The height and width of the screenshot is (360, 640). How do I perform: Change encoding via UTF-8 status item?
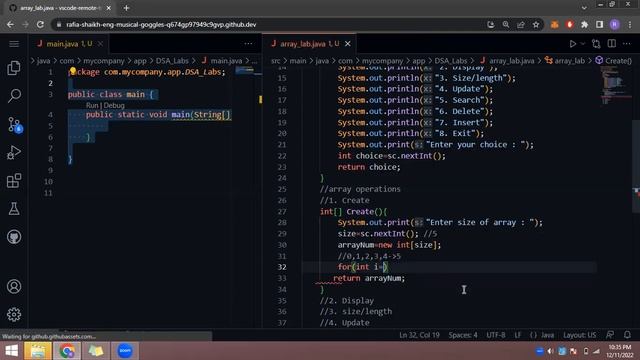(496, 335)
